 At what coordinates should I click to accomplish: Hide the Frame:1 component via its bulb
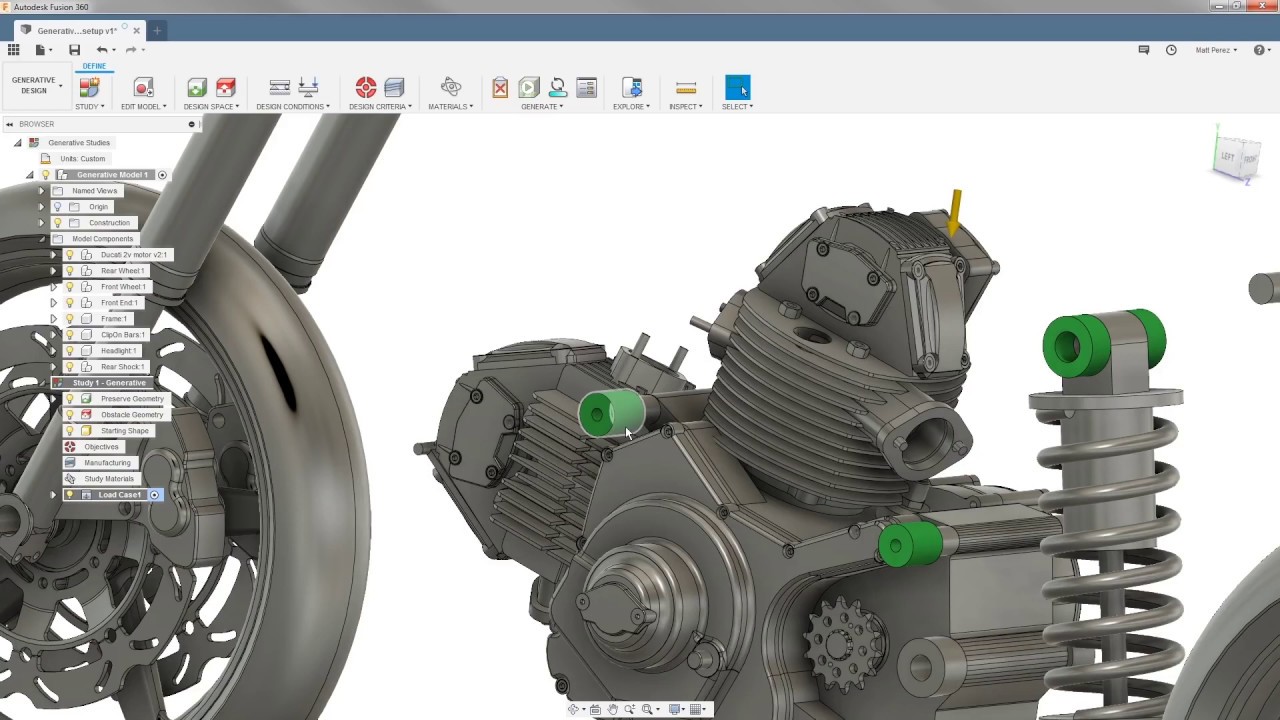tap(70, 319)
